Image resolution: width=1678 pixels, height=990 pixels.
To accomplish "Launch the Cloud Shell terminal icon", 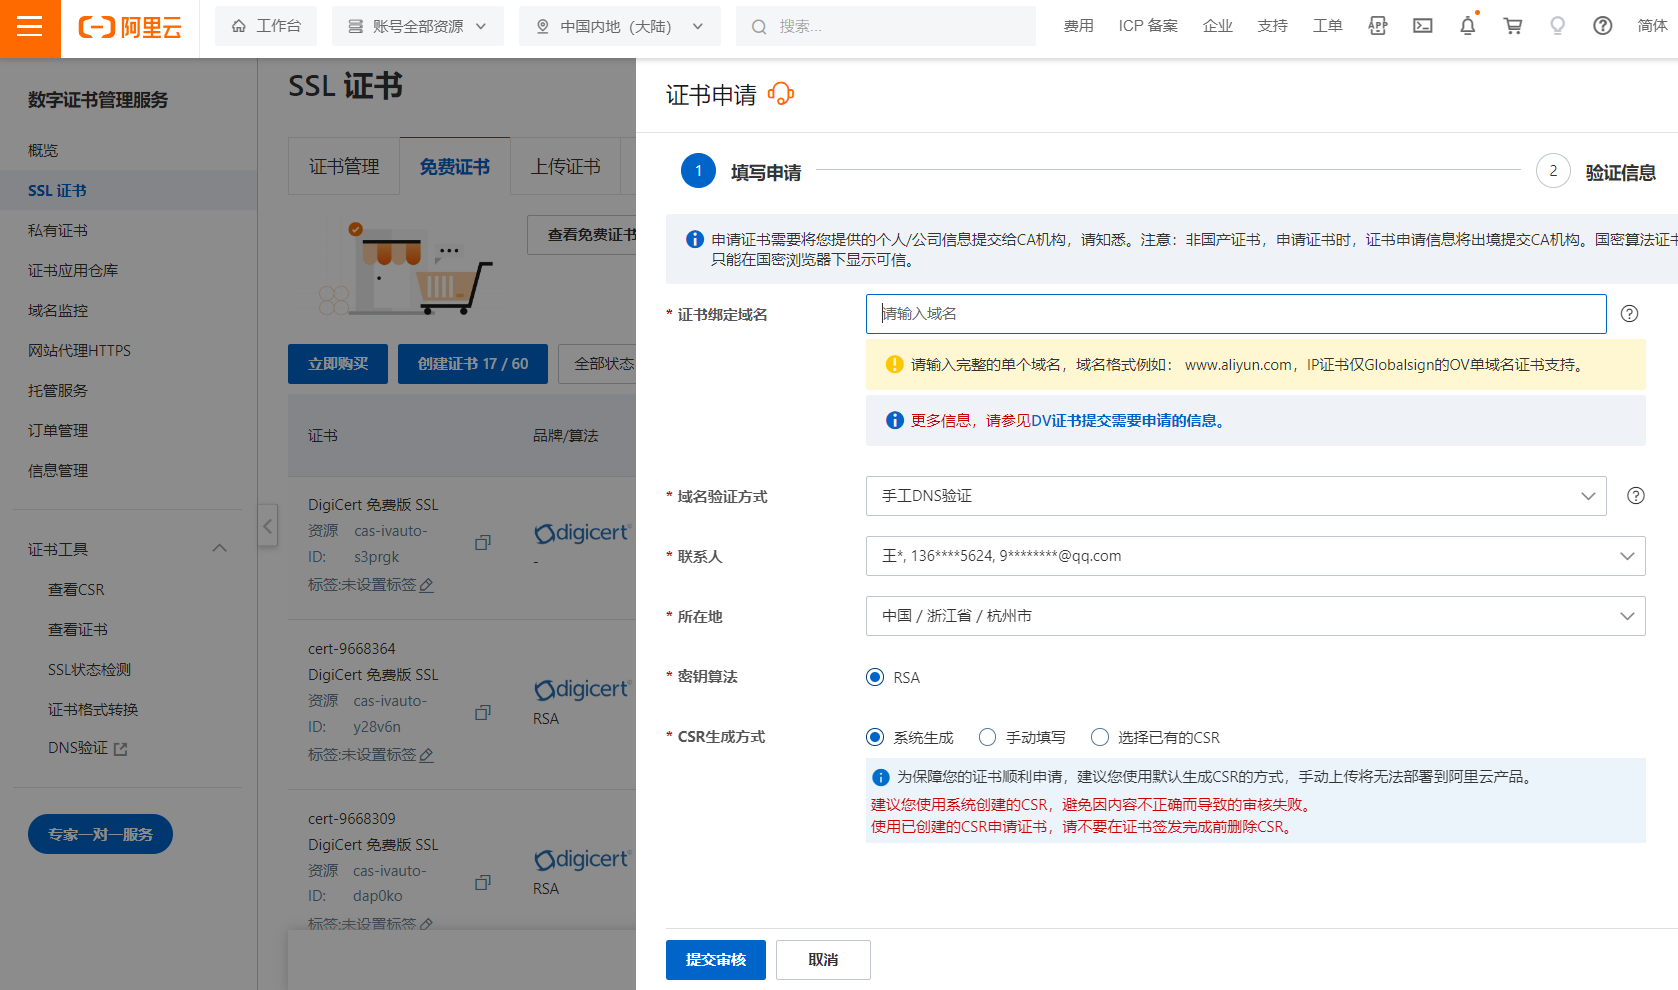I will [x=1422, y=26].
